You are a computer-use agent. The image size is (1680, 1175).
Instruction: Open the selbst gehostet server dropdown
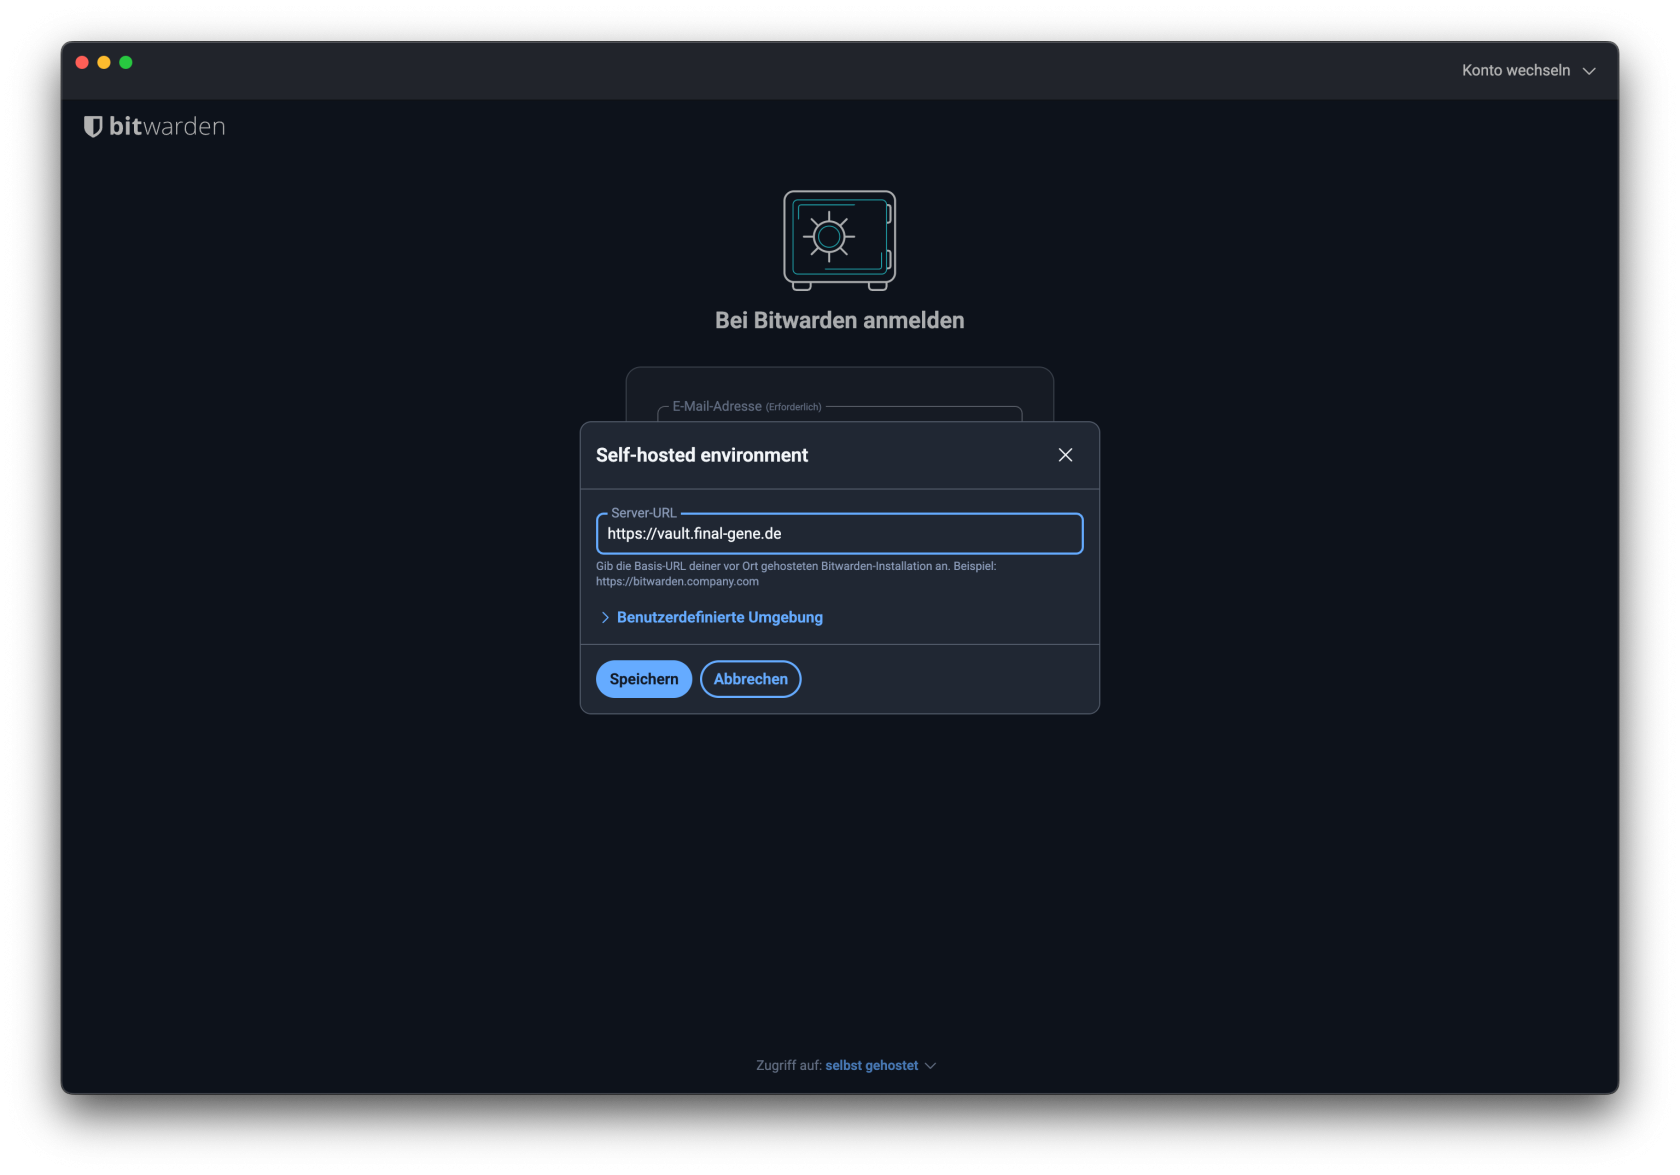coord(870,1065)
